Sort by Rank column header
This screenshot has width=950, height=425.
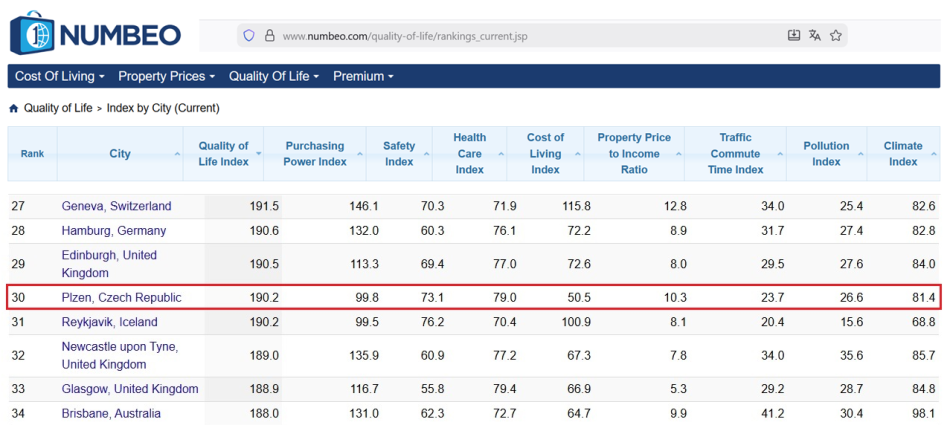(32, 154)
